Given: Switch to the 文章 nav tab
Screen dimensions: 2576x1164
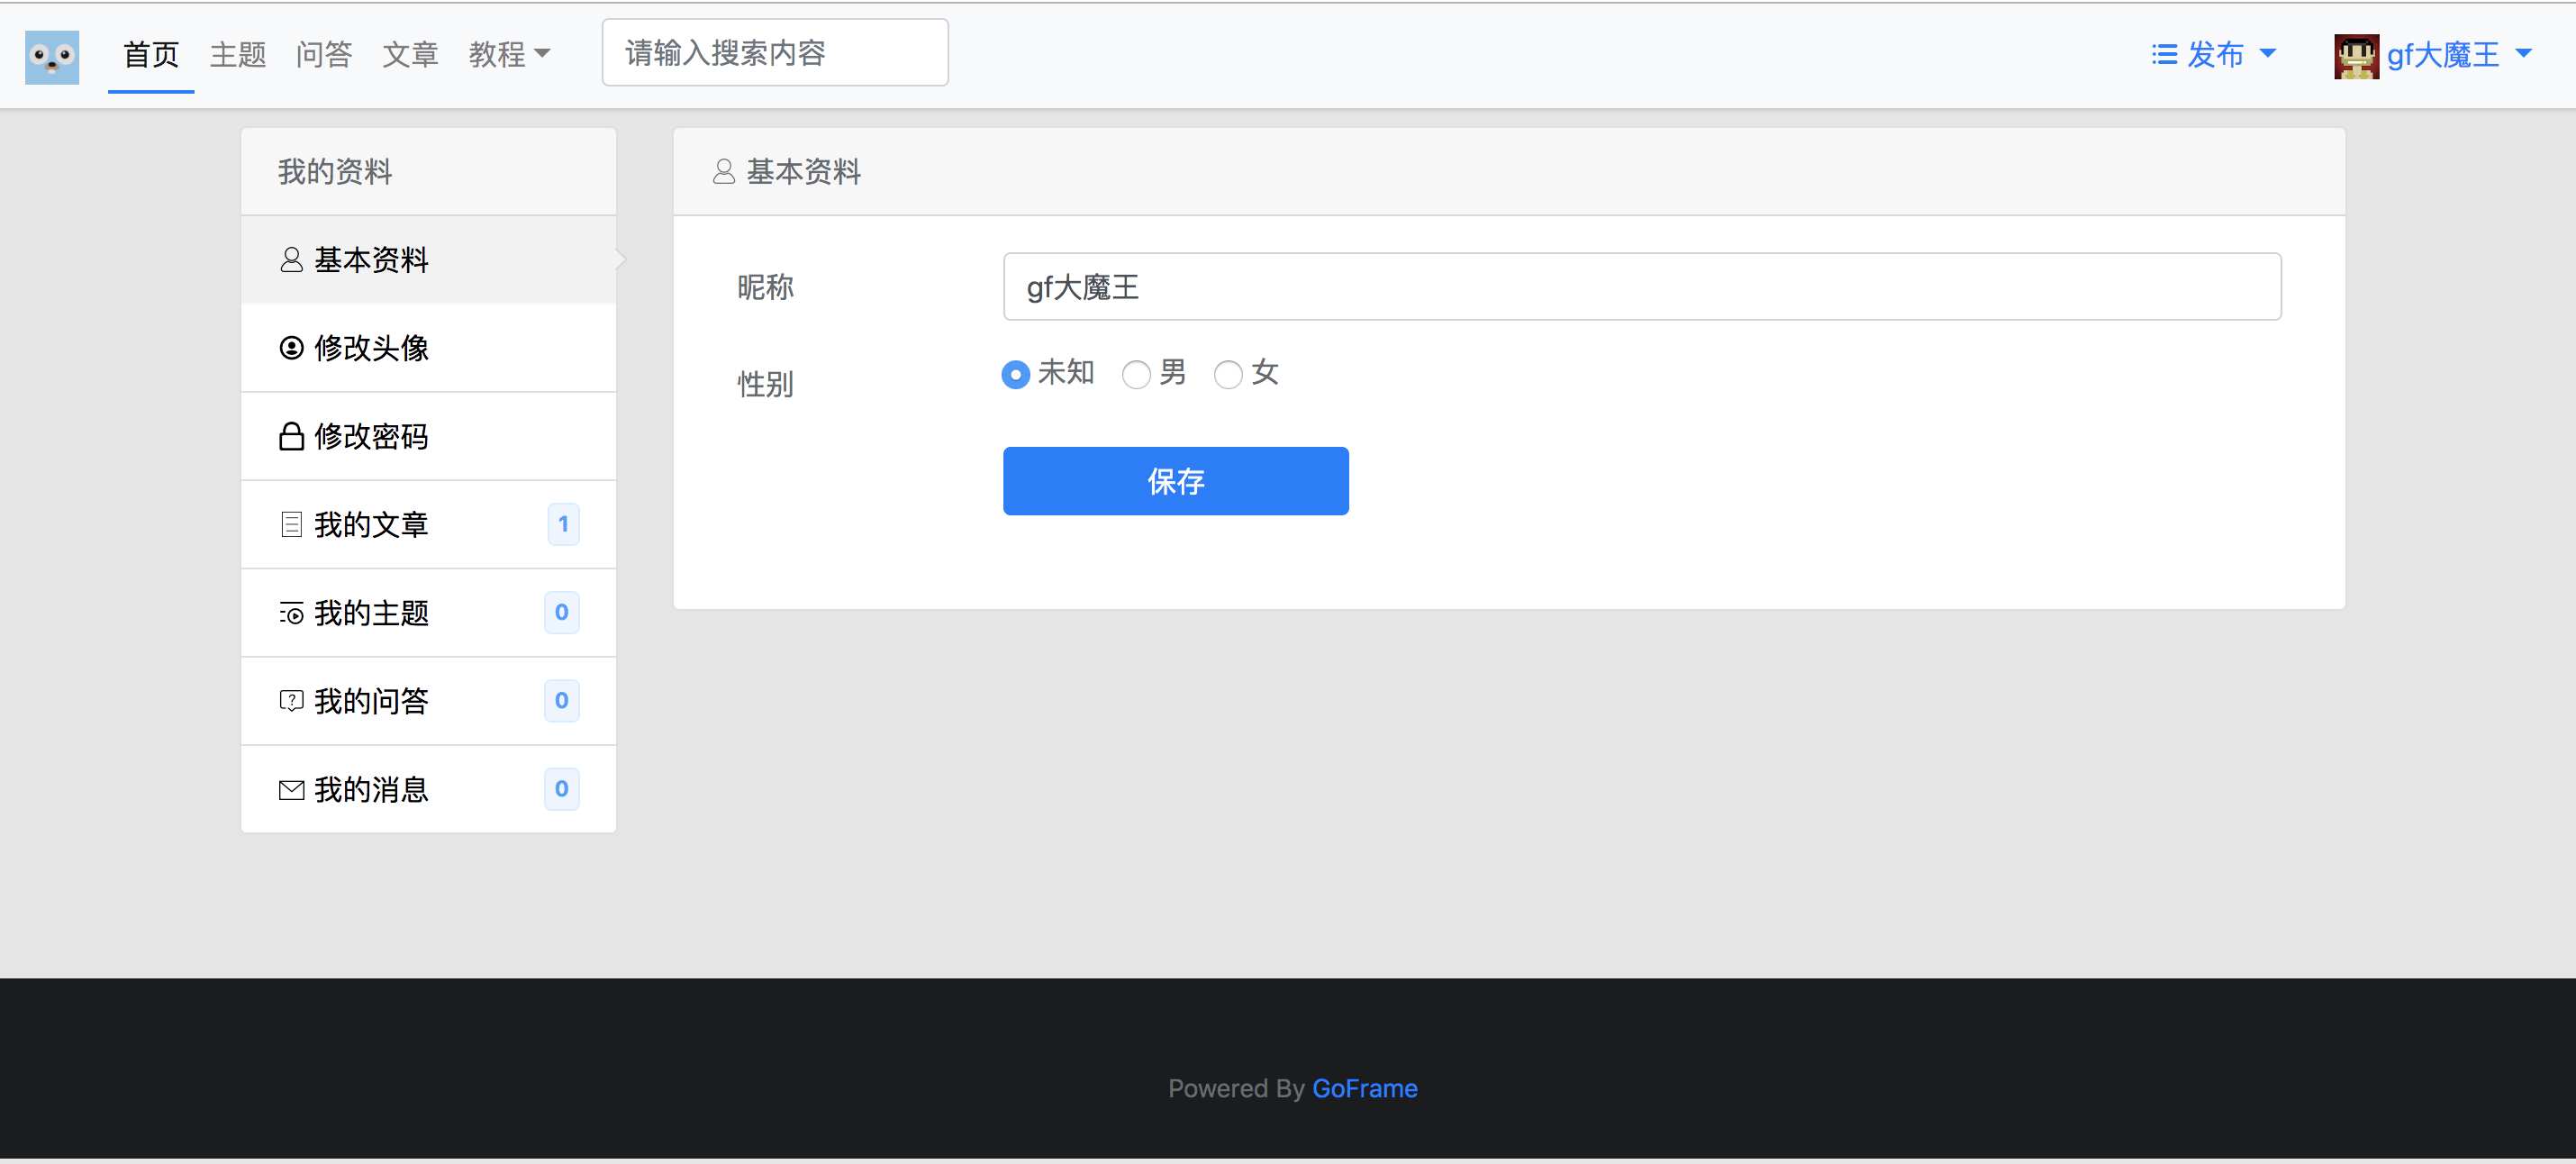Looking at the screenshot, I should point(410,54).
